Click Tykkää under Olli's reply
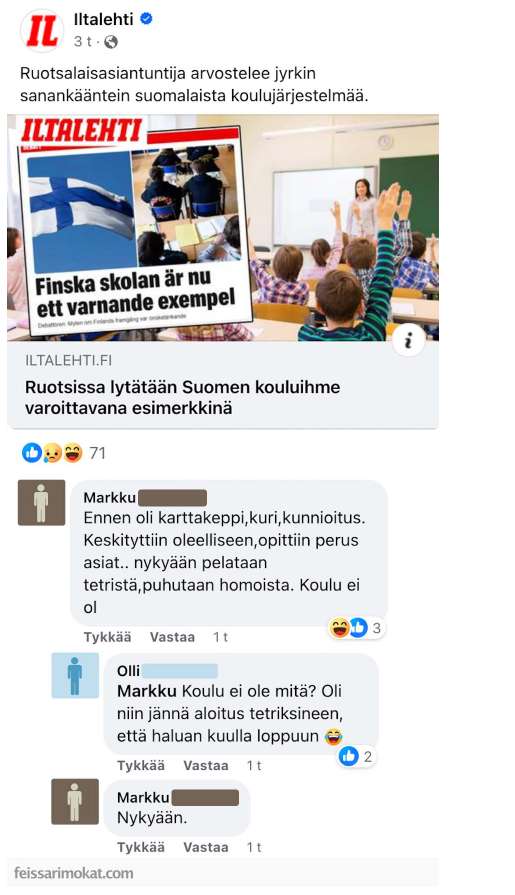Image resolution: width=515 pixels, height=895 pixels. click(141, 765)
